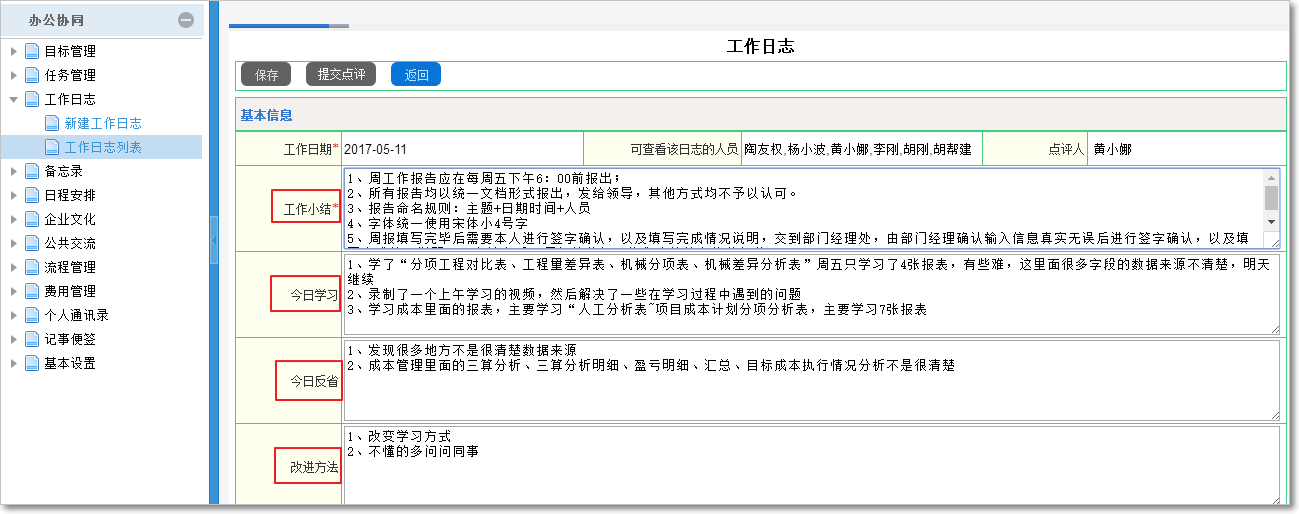Image resolution: width=1299 pixels, height=514 pixels.
Task: Click the 工作小结 textarea scrollbar down arrow
Action: pyautogui.click(x=1271, y=221)
